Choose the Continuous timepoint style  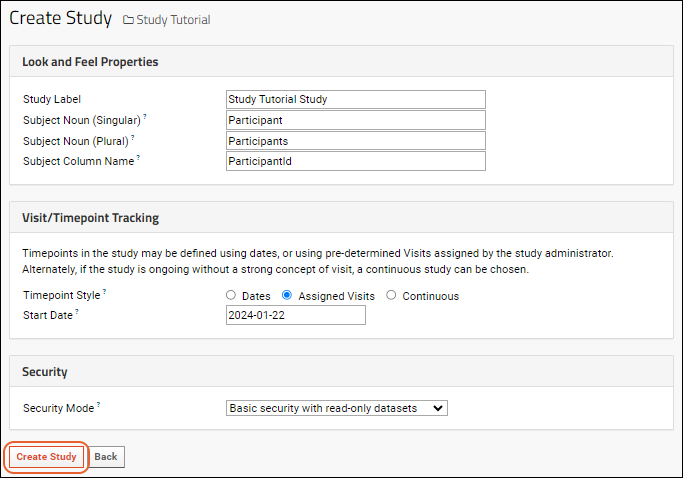[391, 295]
